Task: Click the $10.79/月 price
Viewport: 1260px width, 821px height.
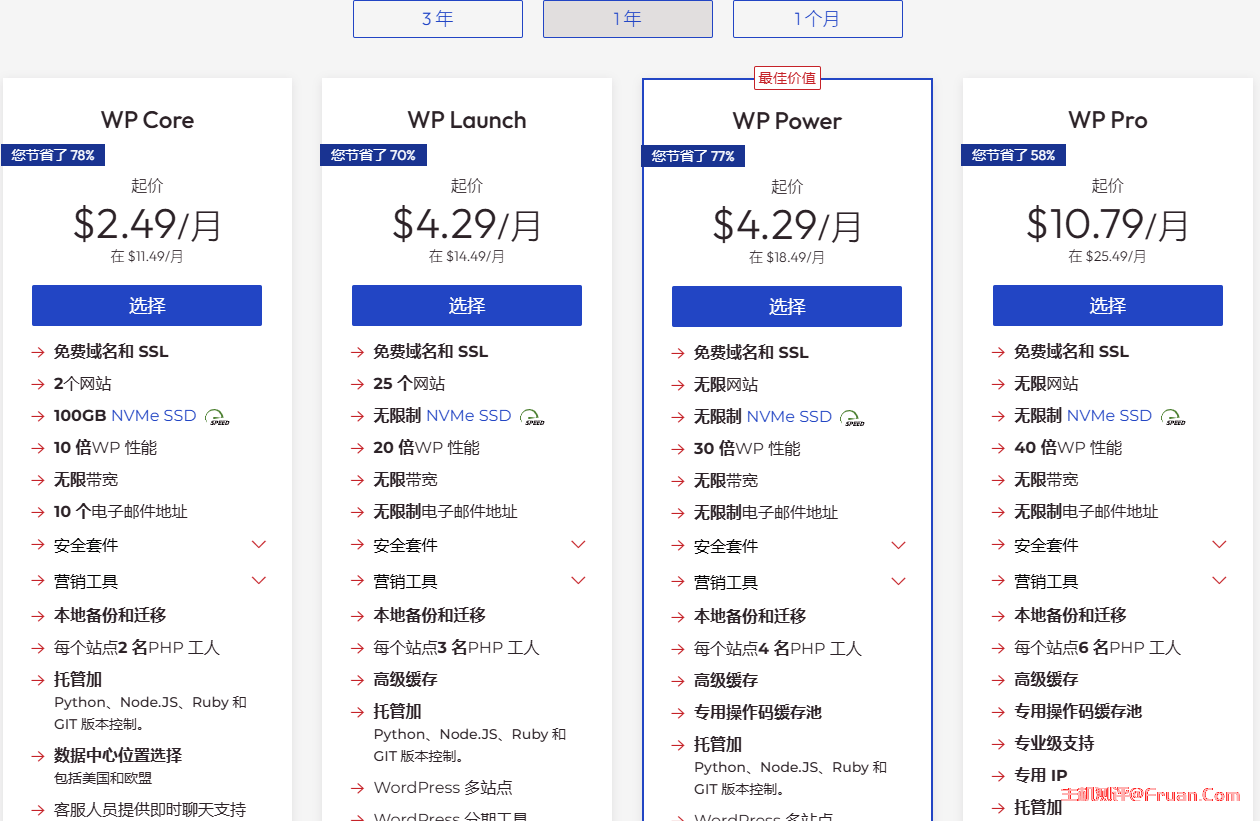Action: pyautogui.click(x=1107, y=224)
